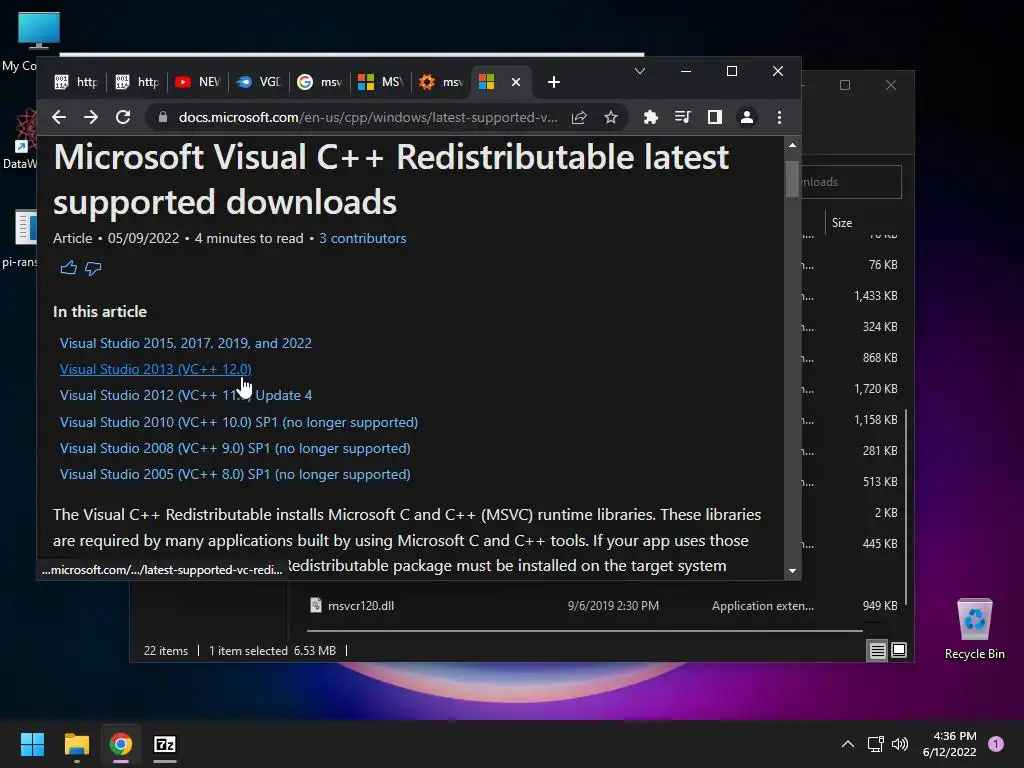
Task: Click the 1,433 KB size cell in Explorer
Action: tap(875, 296)
